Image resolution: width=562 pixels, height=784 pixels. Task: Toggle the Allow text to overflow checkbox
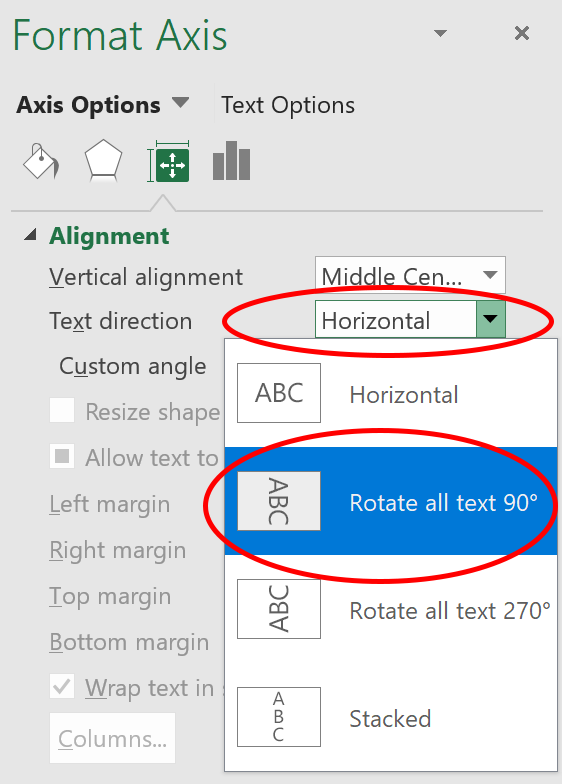[x=62, y=456]
